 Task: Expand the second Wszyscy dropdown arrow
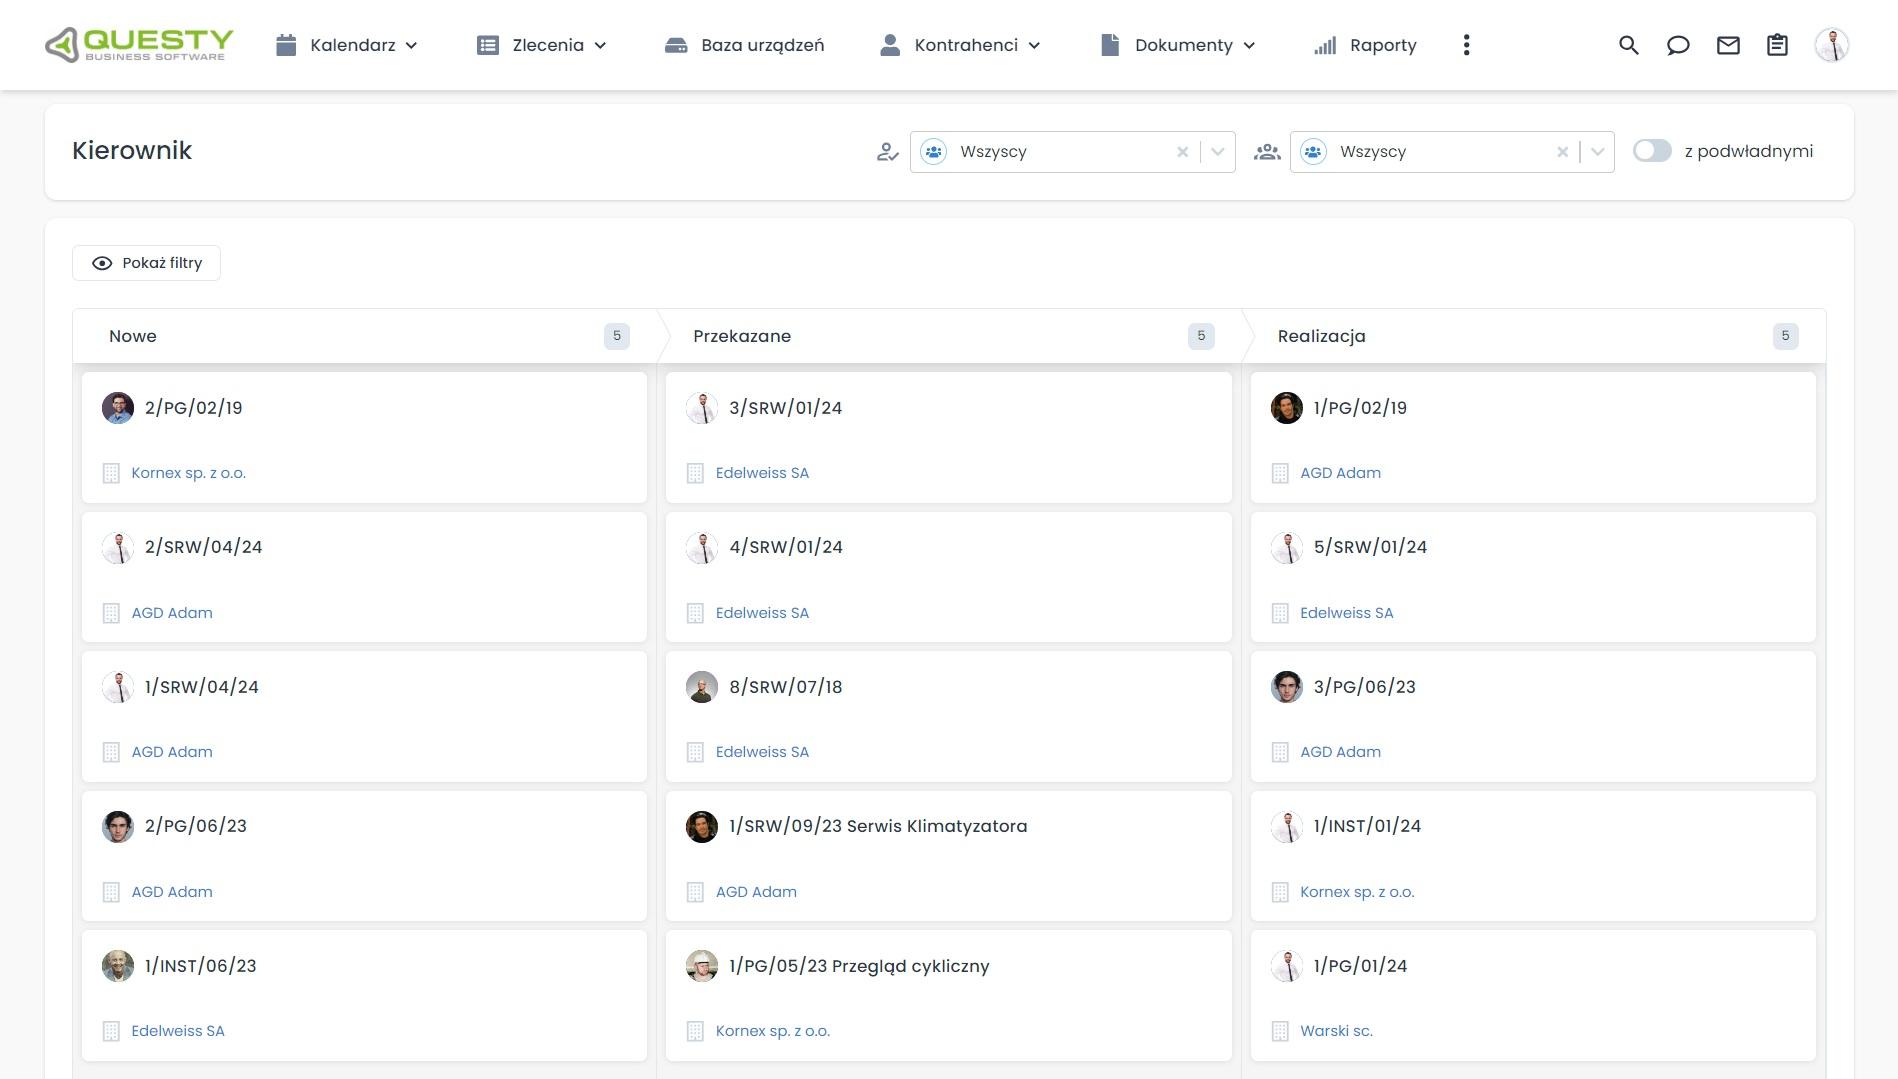1597,152
